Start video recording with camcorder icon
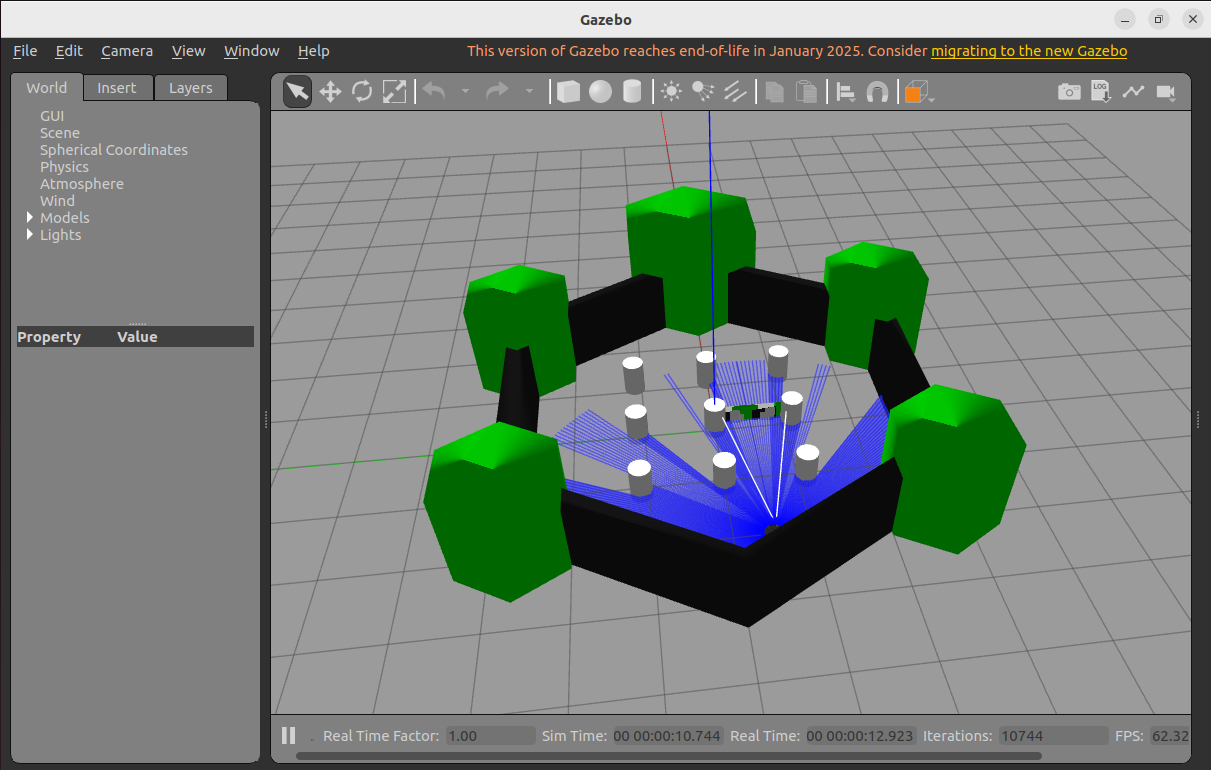 pos(1165,91)
